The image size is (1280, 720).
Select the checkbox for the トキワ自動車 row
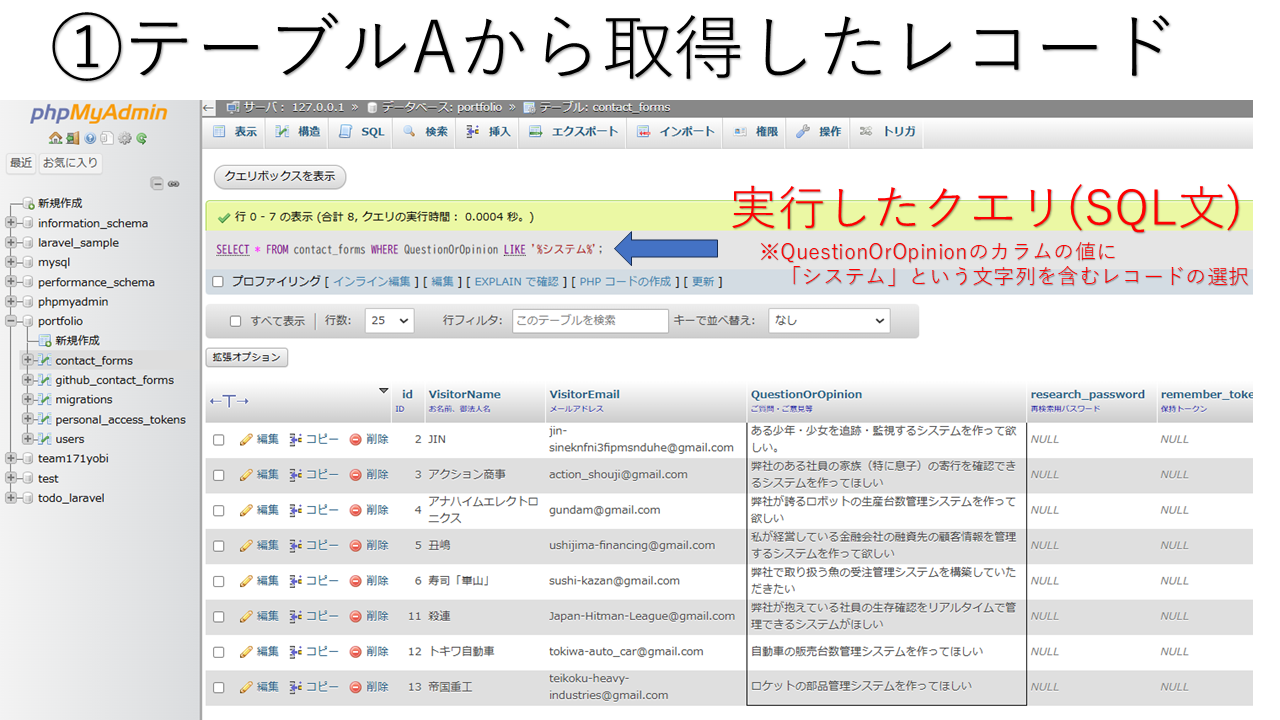[219, 651]
